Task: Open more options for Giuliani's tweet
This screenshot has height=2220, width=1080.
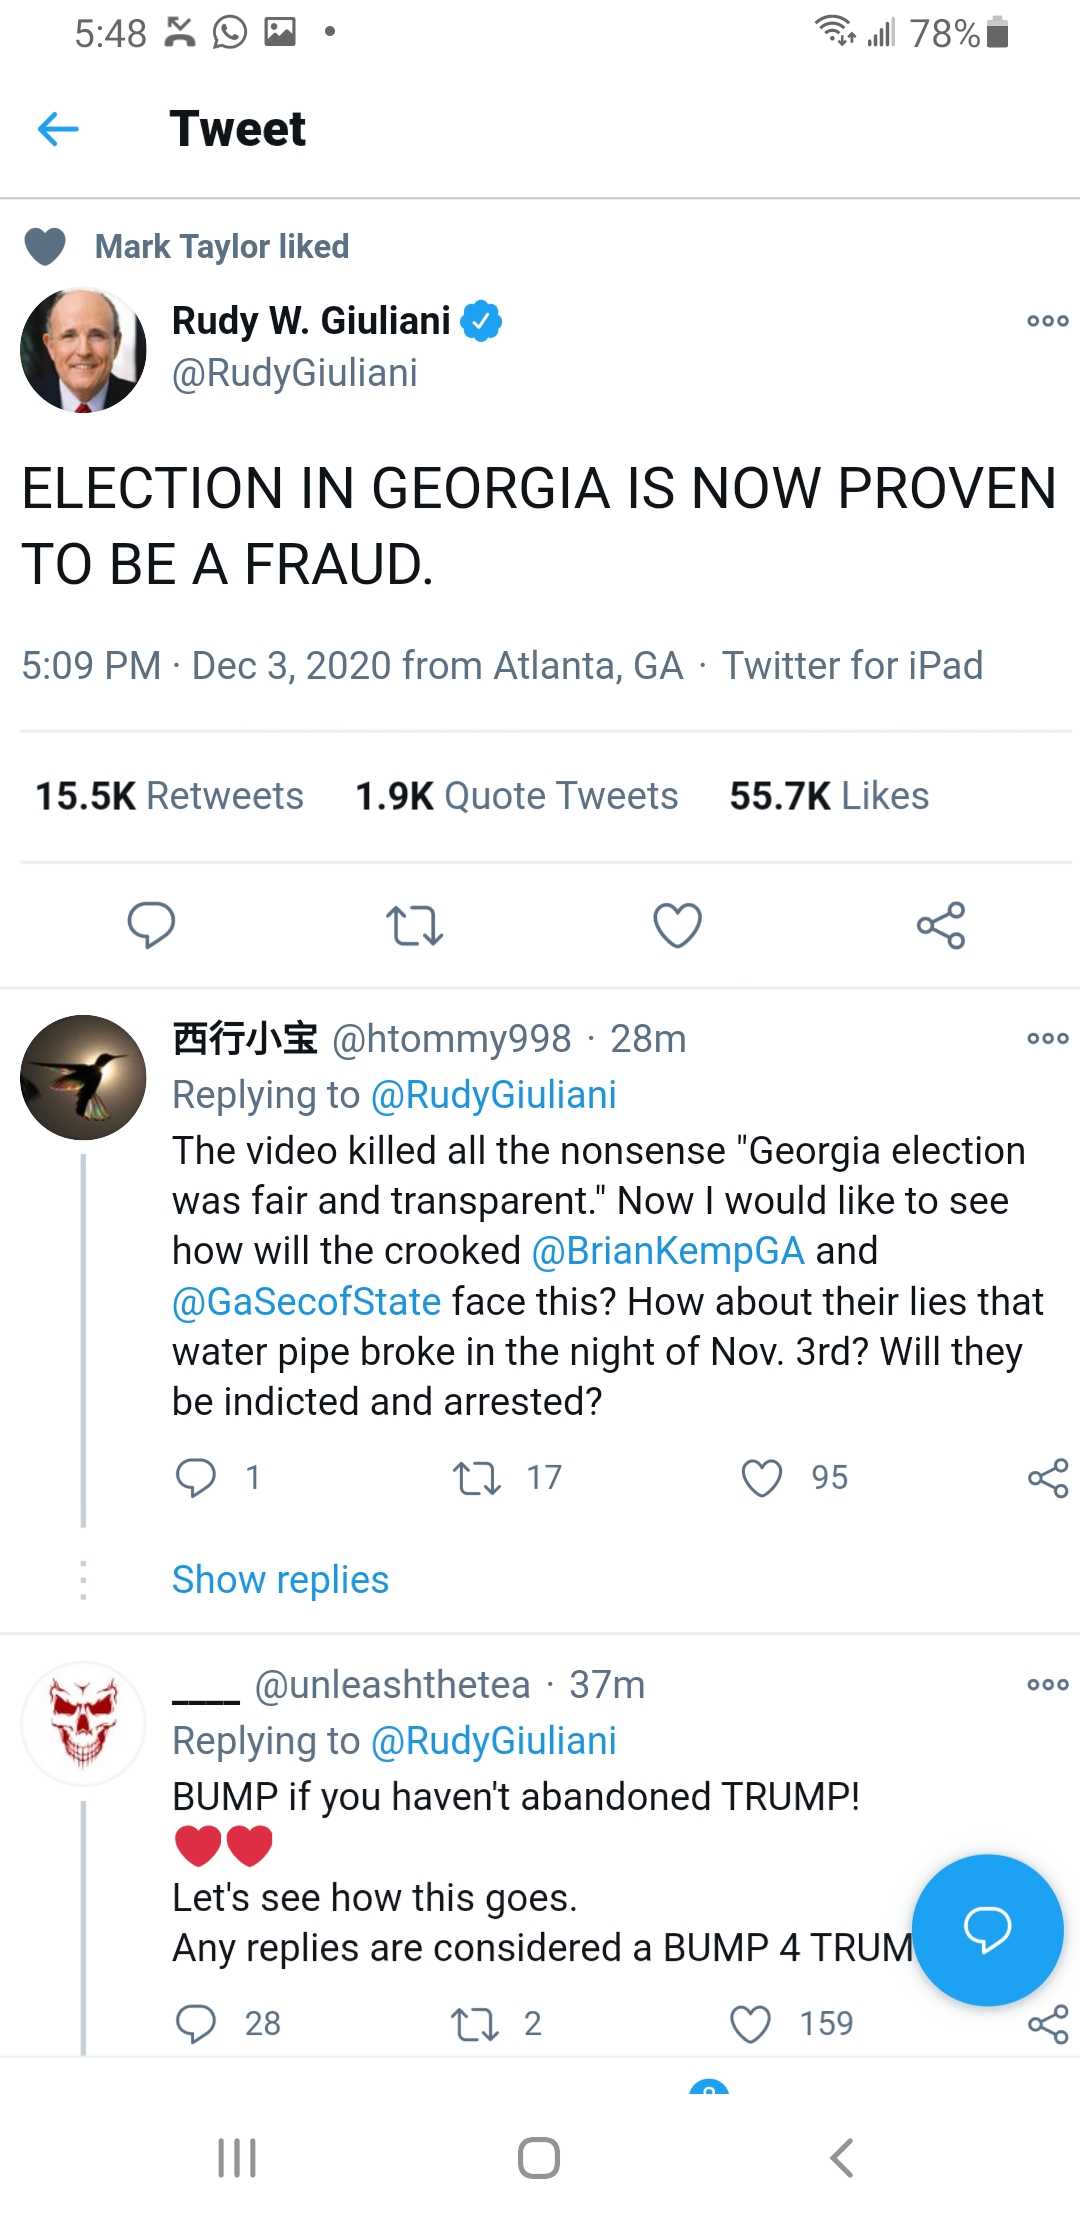Action: coord(1047,321)
